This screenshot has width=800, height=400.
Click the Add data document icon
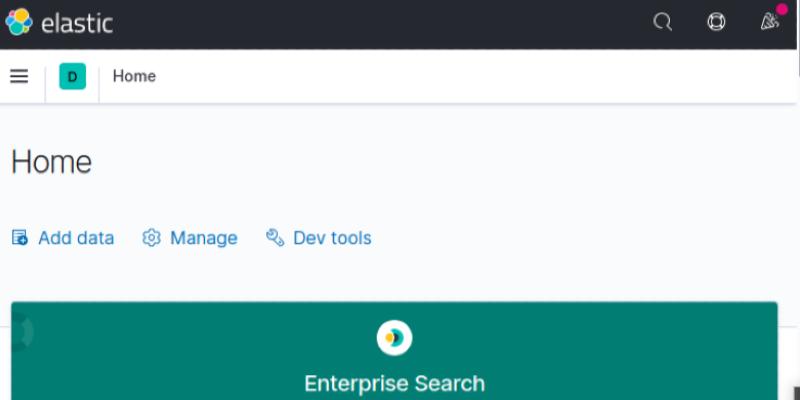[20, 238]
